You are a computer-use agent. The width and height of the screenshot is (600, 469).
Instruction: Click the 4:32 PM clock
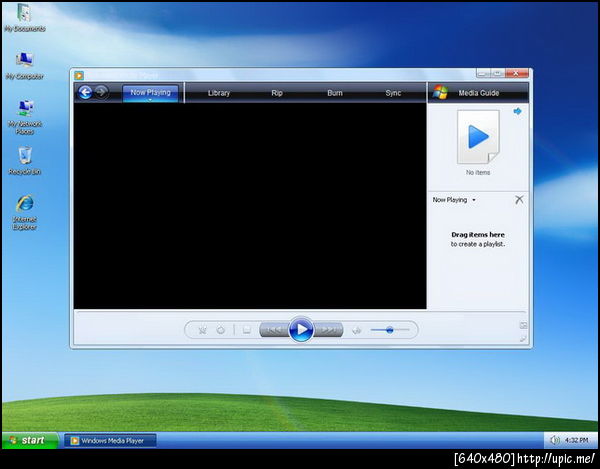point(576,440)
